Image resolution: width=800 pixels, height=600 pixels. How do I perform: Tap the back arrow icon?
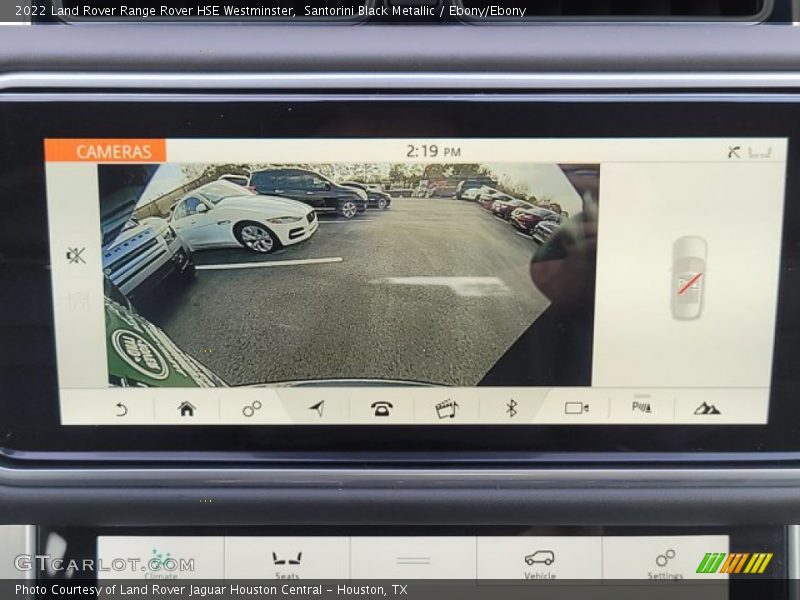coord(121,408)
